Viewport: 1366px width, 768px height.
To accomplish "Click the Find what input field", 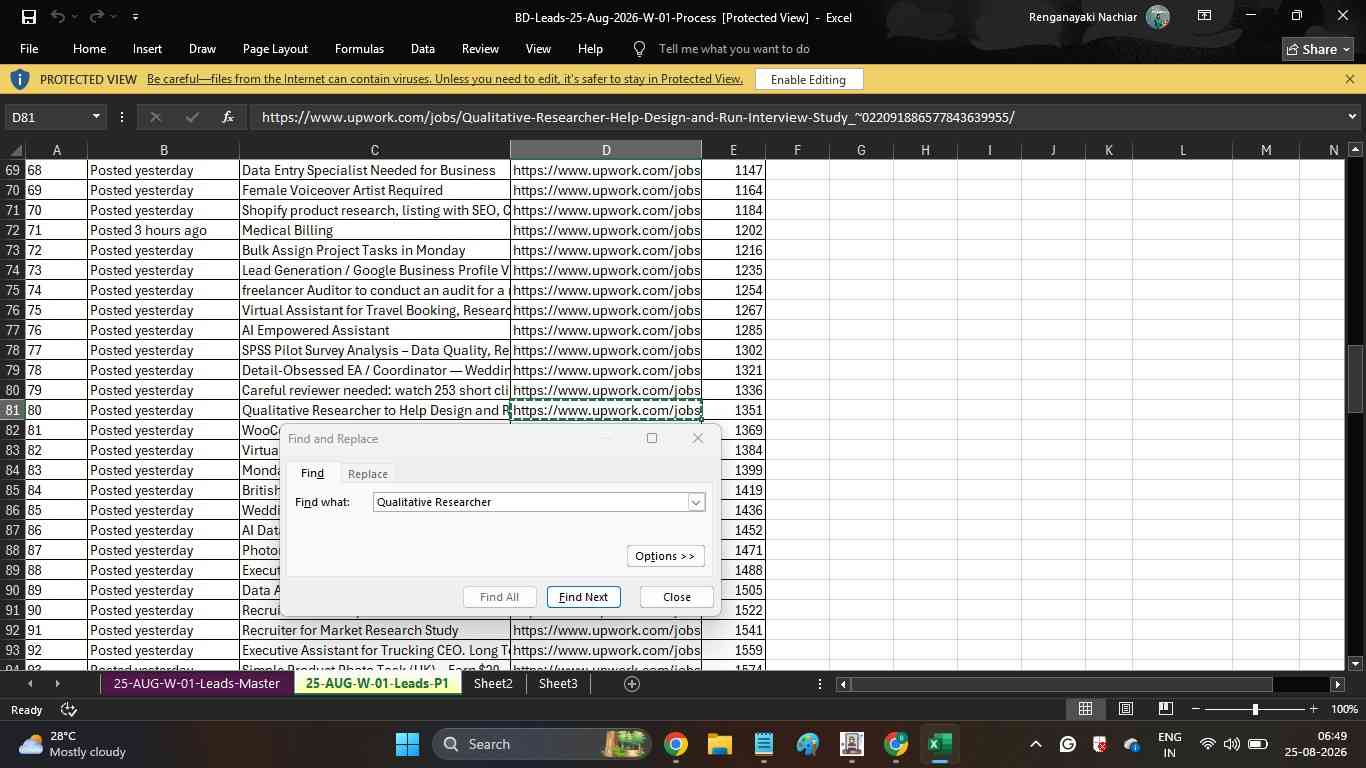I will pyautogui.click(x=530, y=502).
